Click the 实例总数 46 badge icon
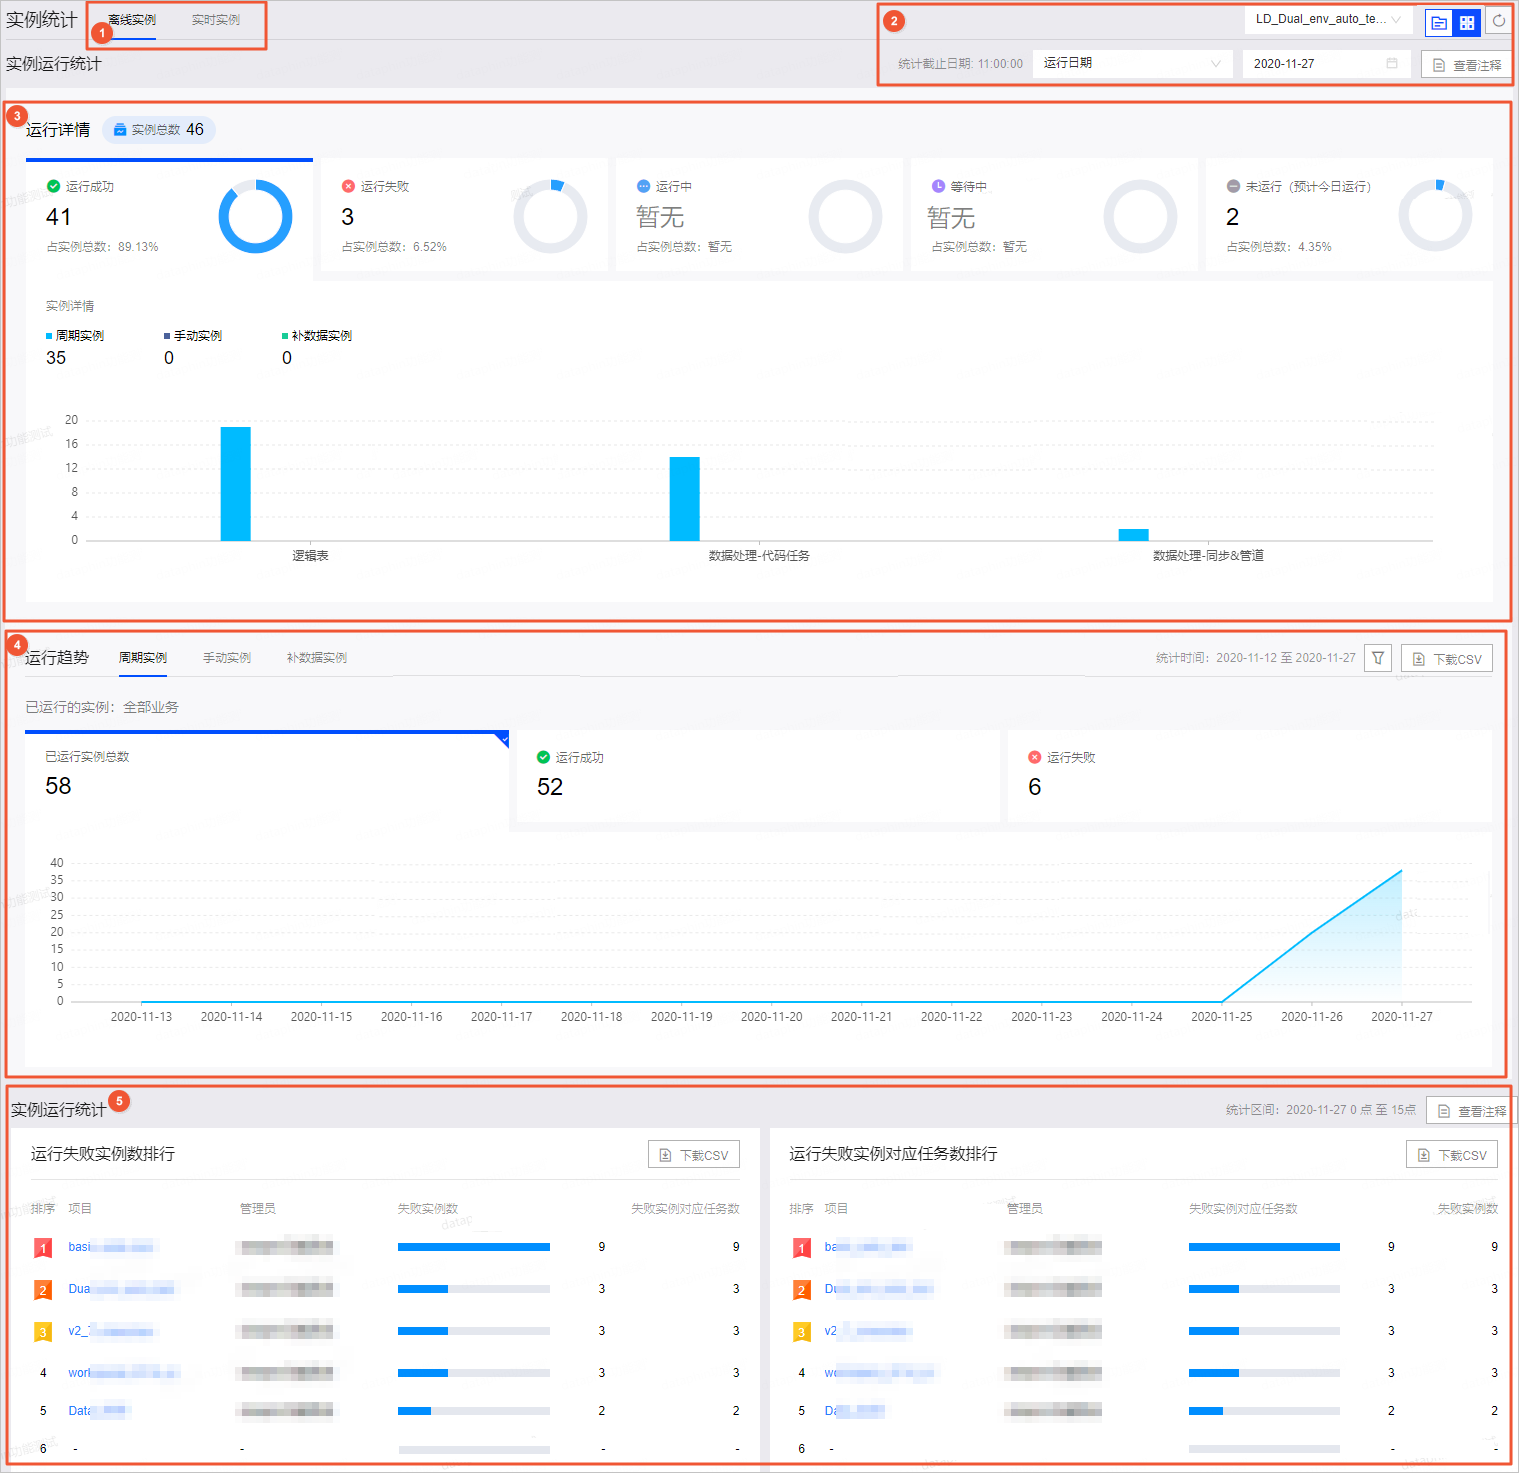 click(x=120, y=130)
